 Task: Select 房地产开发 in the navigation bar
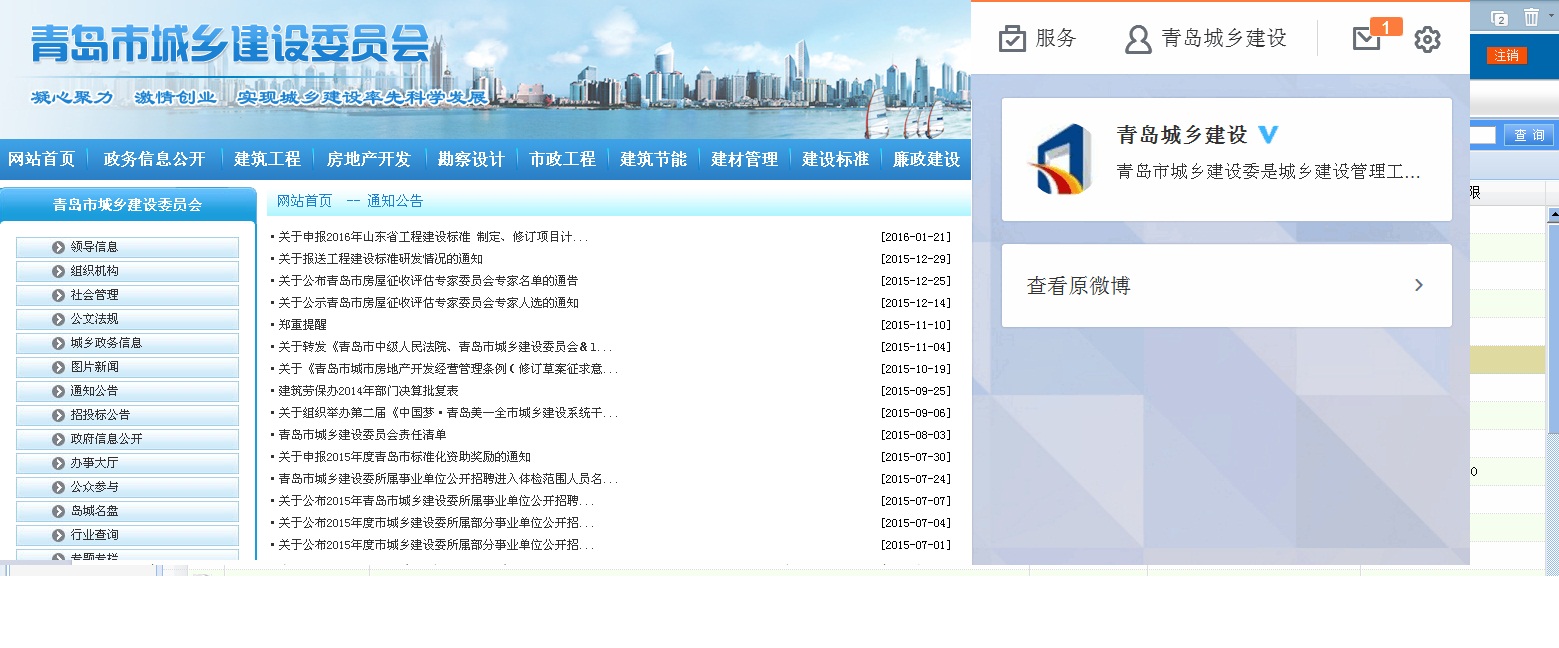tap(368, 159)
